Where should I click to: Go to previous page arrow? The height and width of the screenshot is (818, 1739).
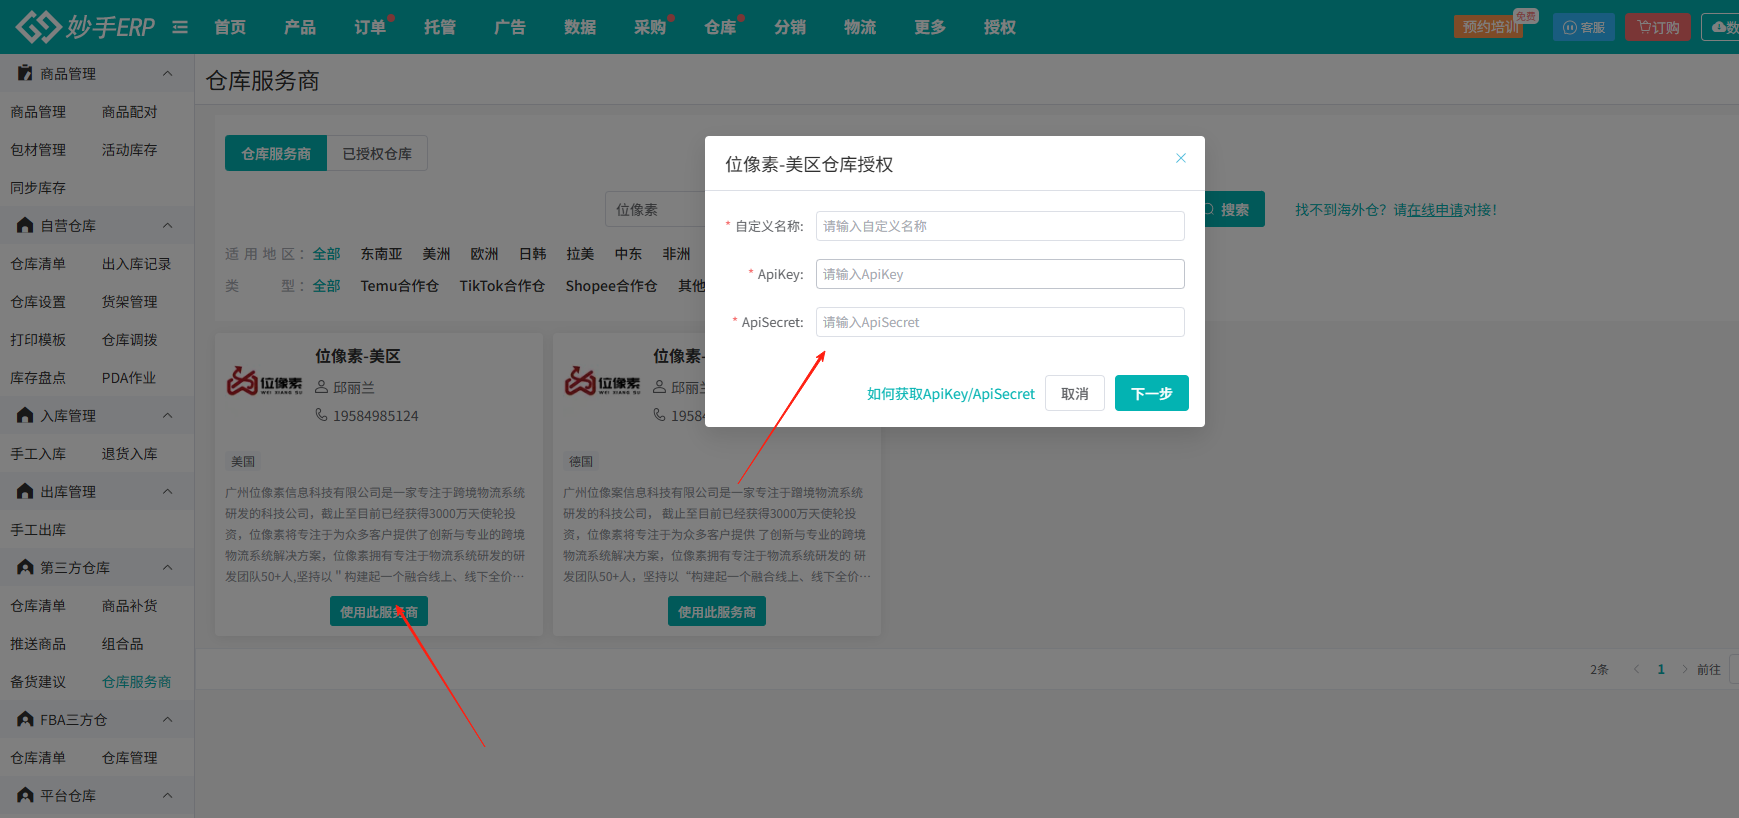coord(1636,669)
